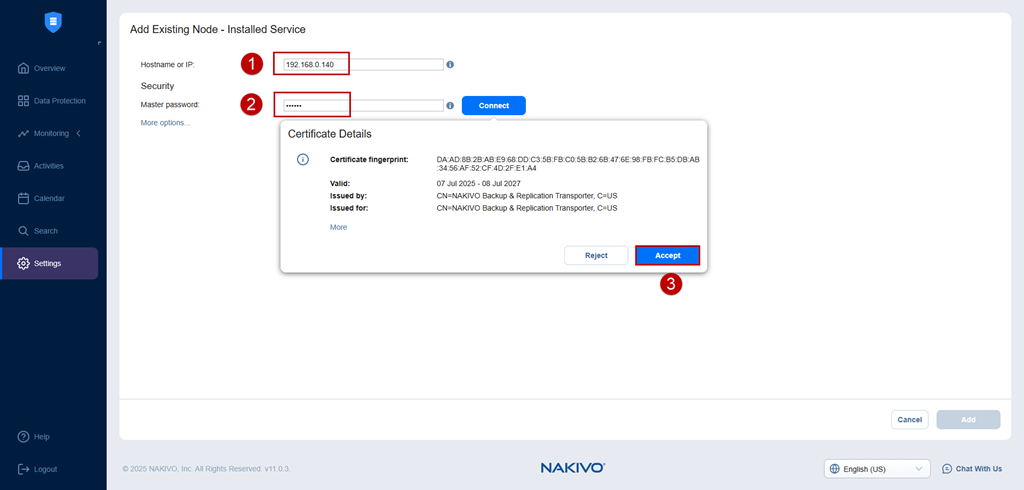Viewport: 1024px width, 490px height.
Task: Click the NAKIVO footer logo
Action: coord(573,468)
